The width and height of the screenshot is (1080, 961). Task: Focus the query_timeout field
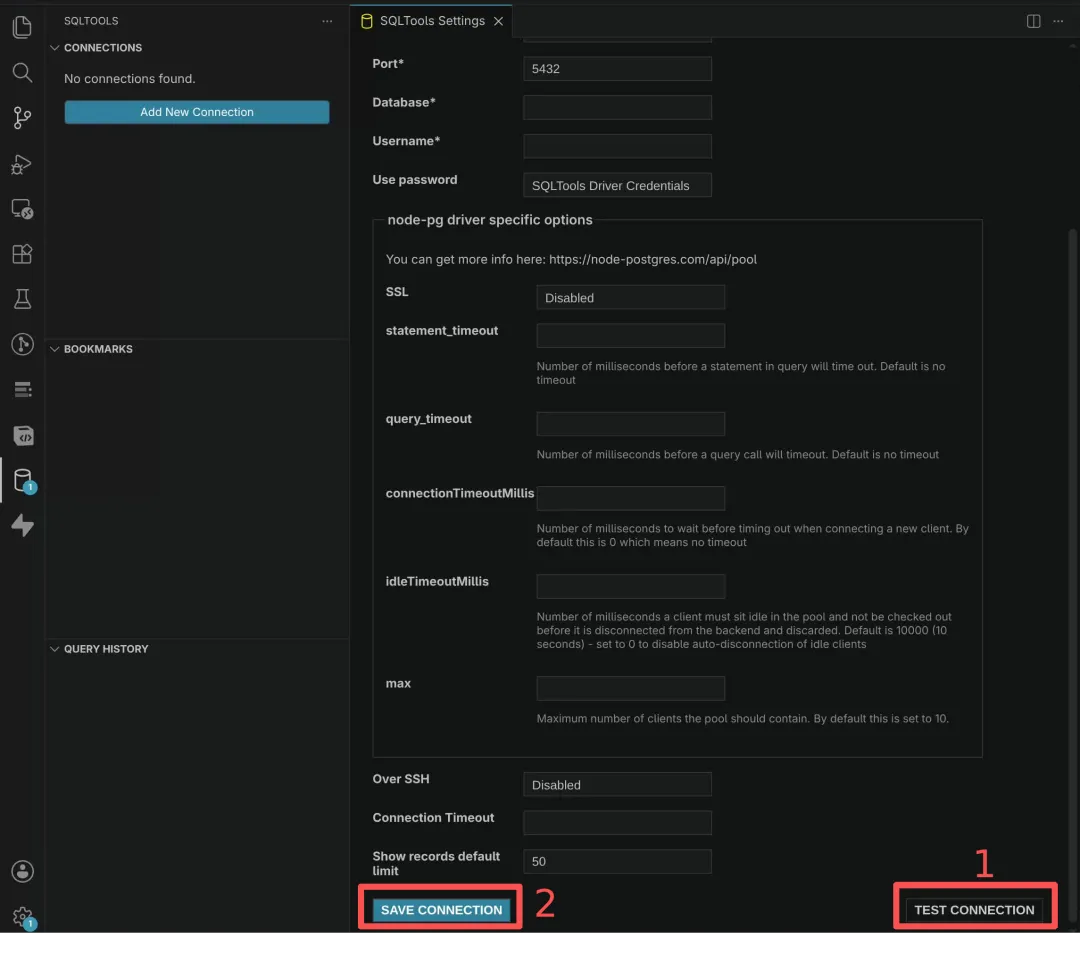click(630, 424)
